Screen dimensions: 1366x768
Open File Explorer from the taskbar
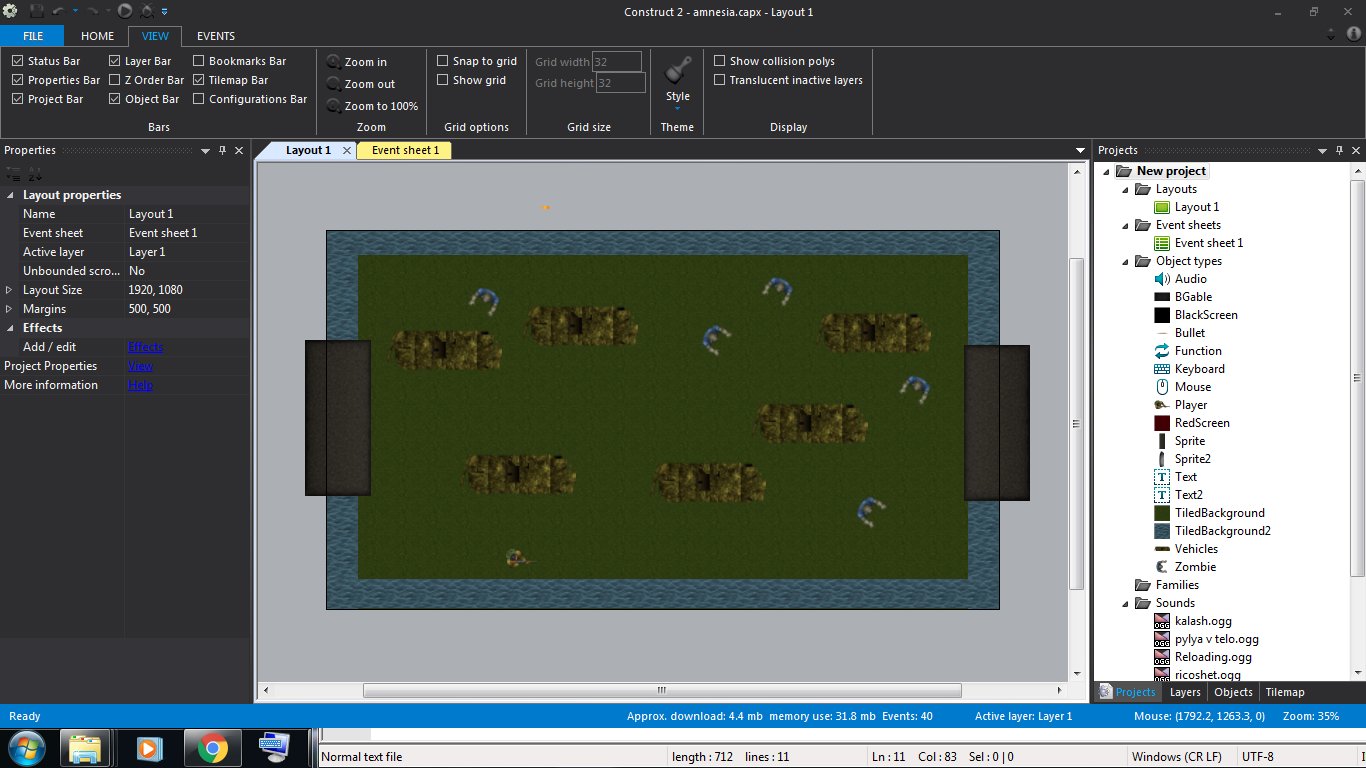(85, 748)
